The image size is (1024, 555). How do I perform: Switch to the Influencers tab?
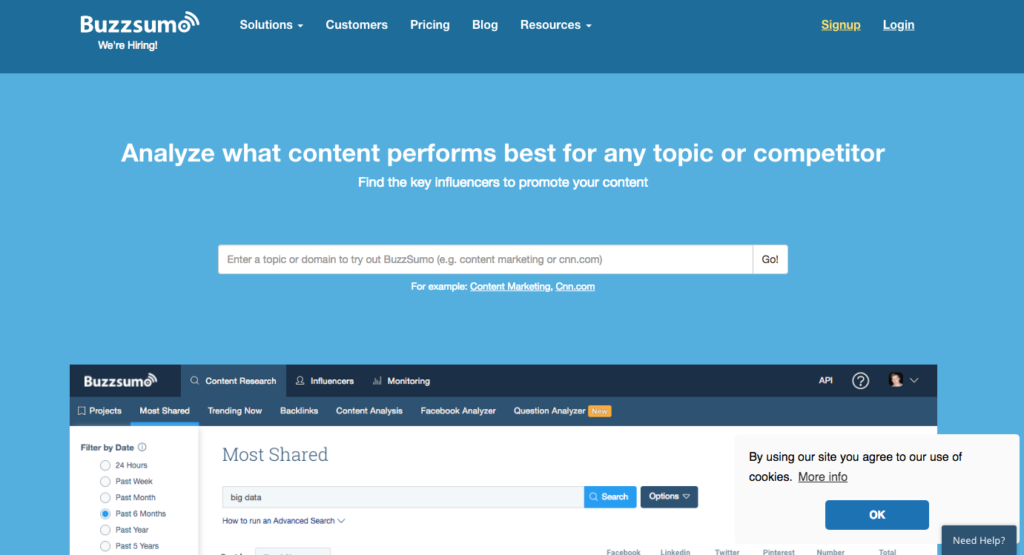point(325,381)
